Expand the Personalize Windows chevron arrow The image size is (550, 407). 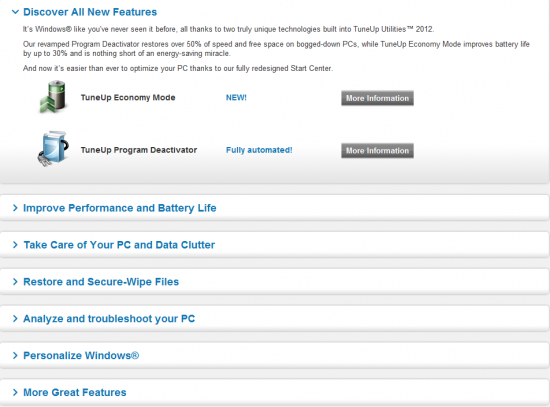(x=15, y=355)
